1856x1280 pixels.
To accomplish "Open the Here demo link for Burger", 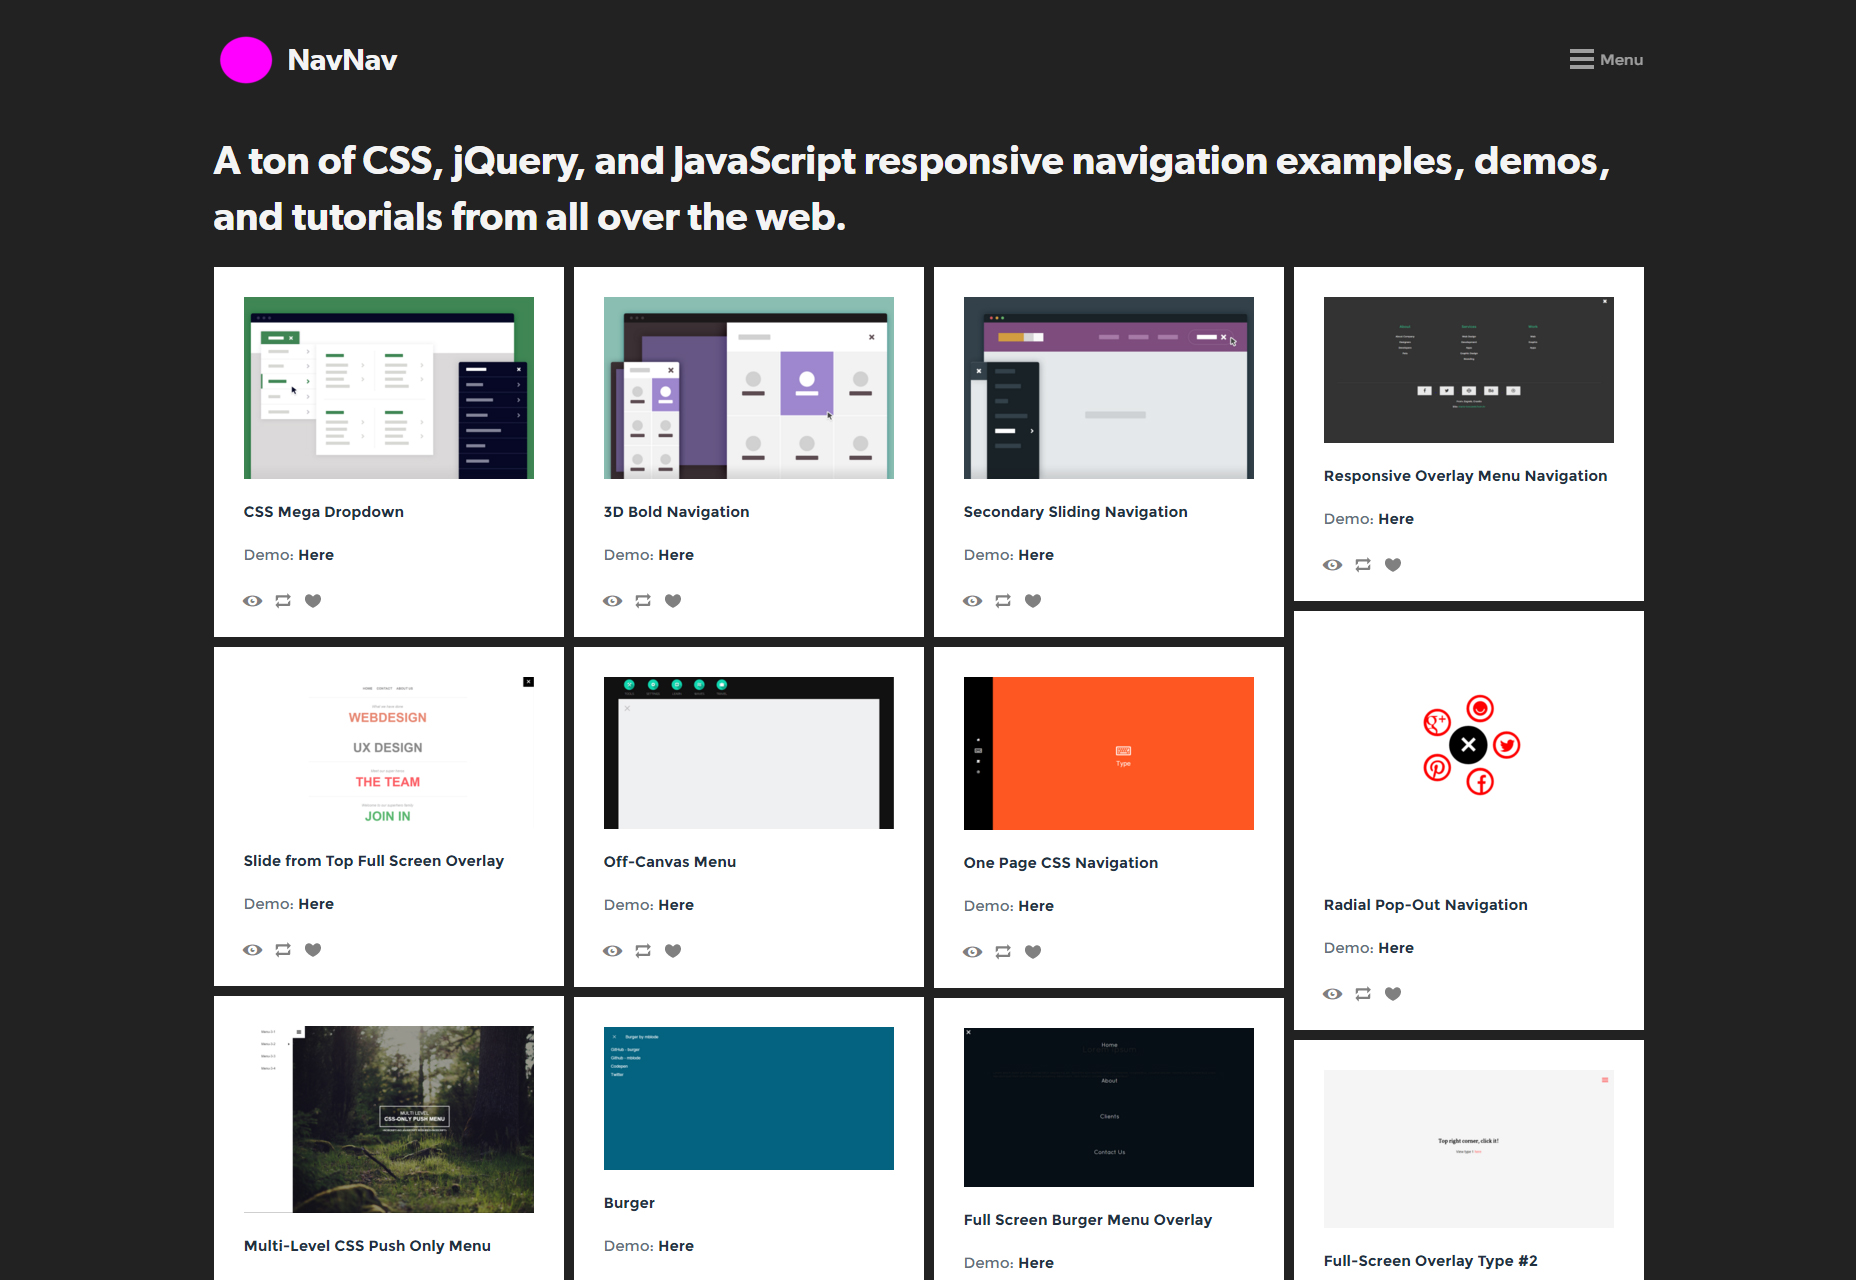I will click(676, 1246).
